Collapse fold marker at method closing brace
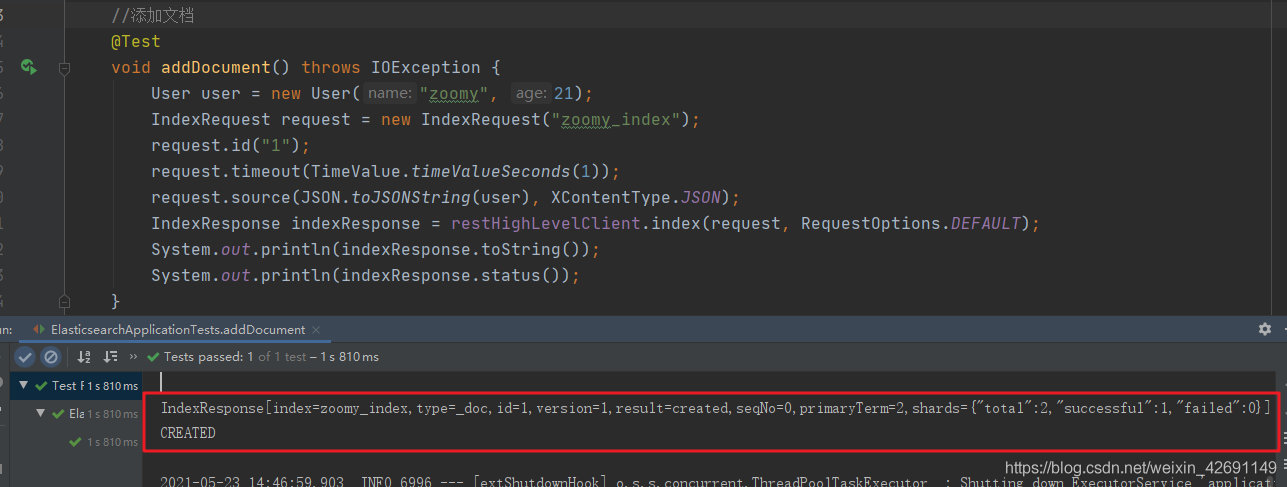 pos(64,300)
